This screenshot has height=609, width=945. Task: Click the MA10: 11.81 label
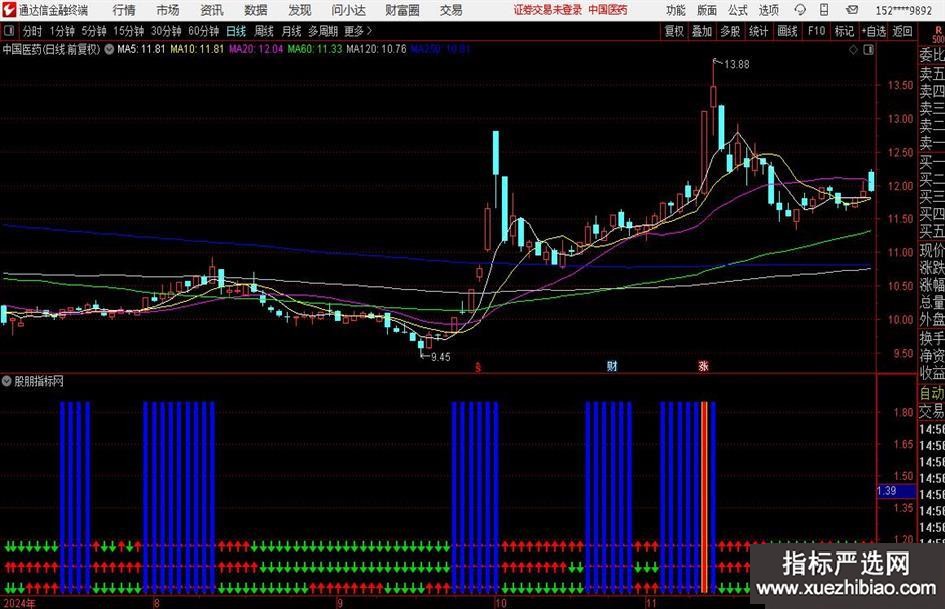click(x=197, y=49)
